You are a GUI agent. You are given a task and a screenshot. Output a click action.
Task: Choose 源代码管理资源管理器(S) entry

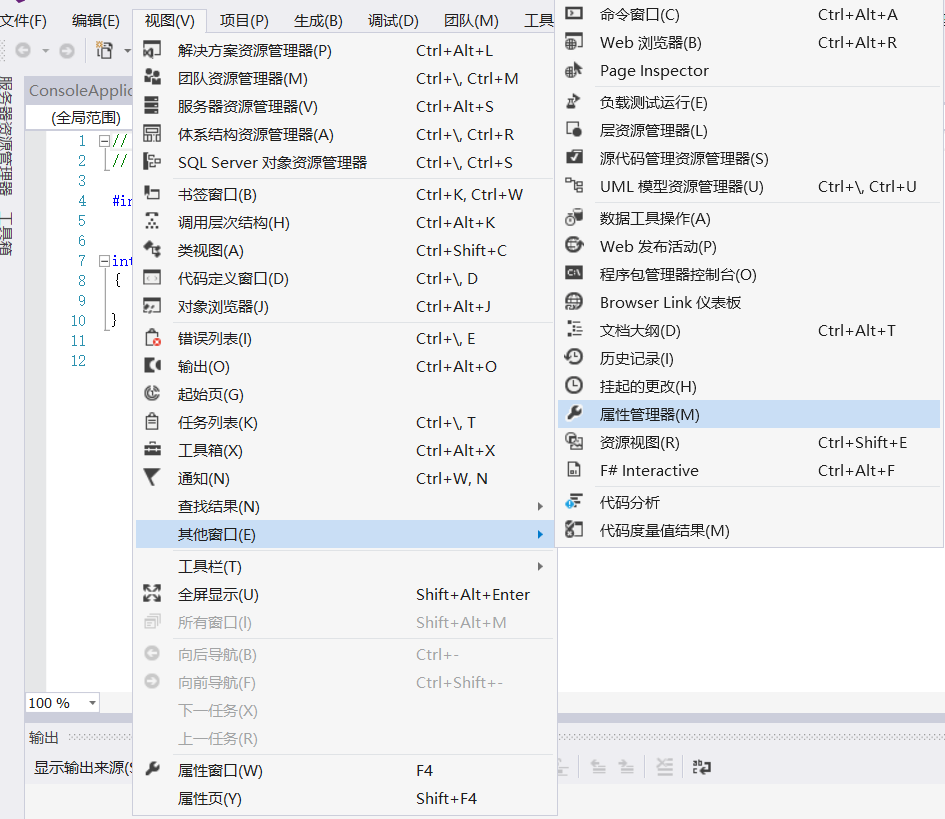(x=749, y=158)
